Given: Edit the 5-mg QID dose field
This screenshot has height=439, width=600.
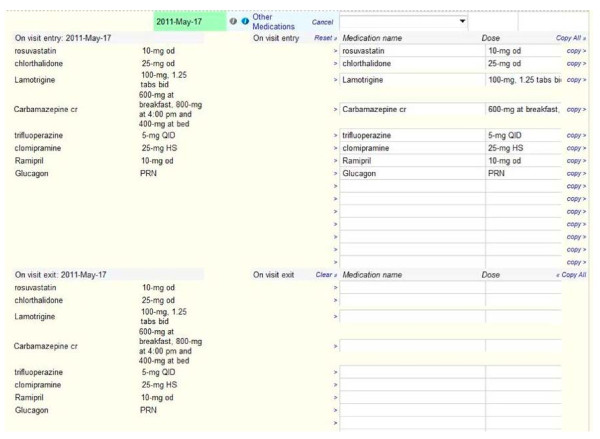Looking at the screenshot, I should (523, 135).
